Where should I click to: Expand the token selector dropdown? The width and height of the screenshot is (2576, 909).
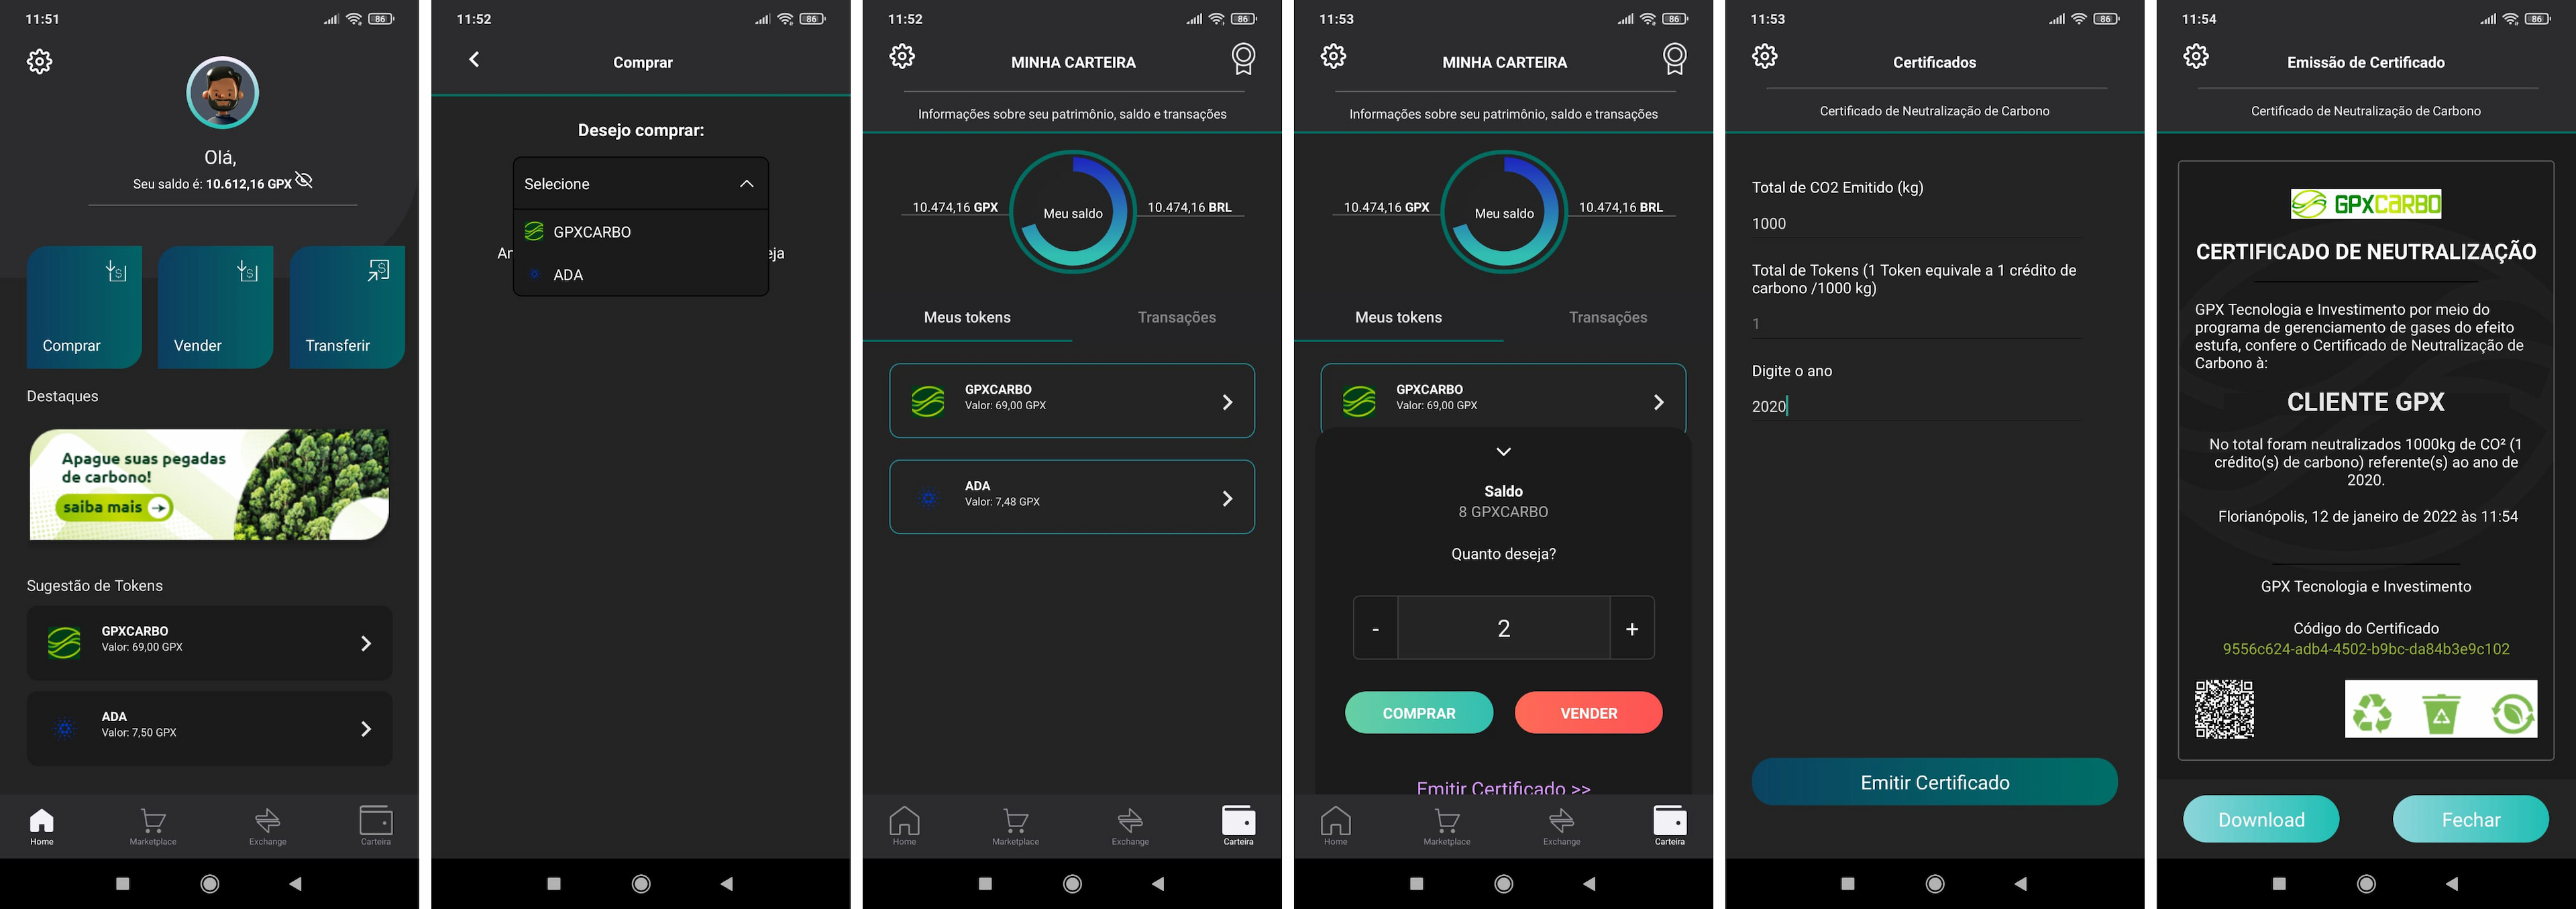[x=639, y=182]
